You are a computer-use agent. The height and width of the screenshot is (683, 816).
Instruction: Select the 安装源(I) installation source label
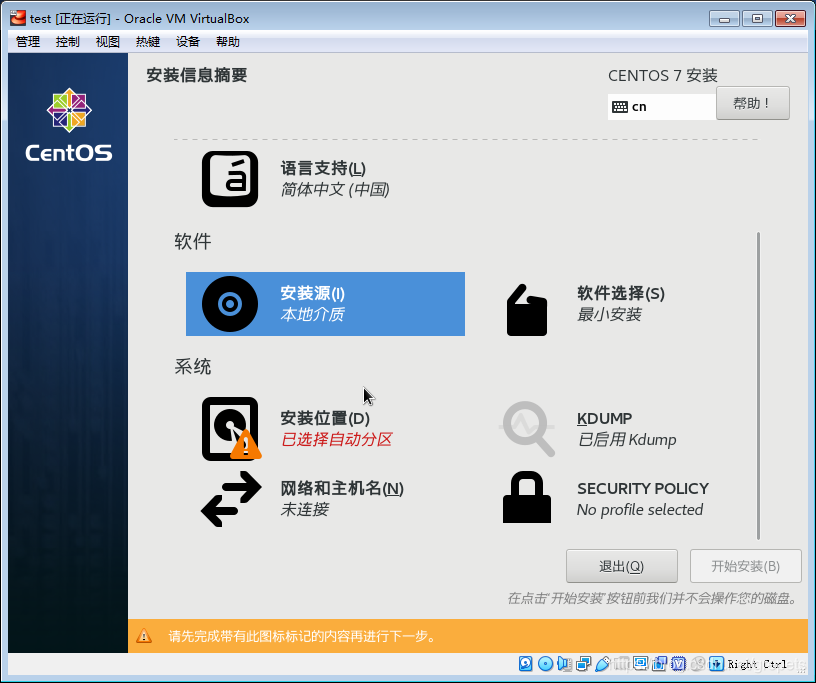coord(312,293)
